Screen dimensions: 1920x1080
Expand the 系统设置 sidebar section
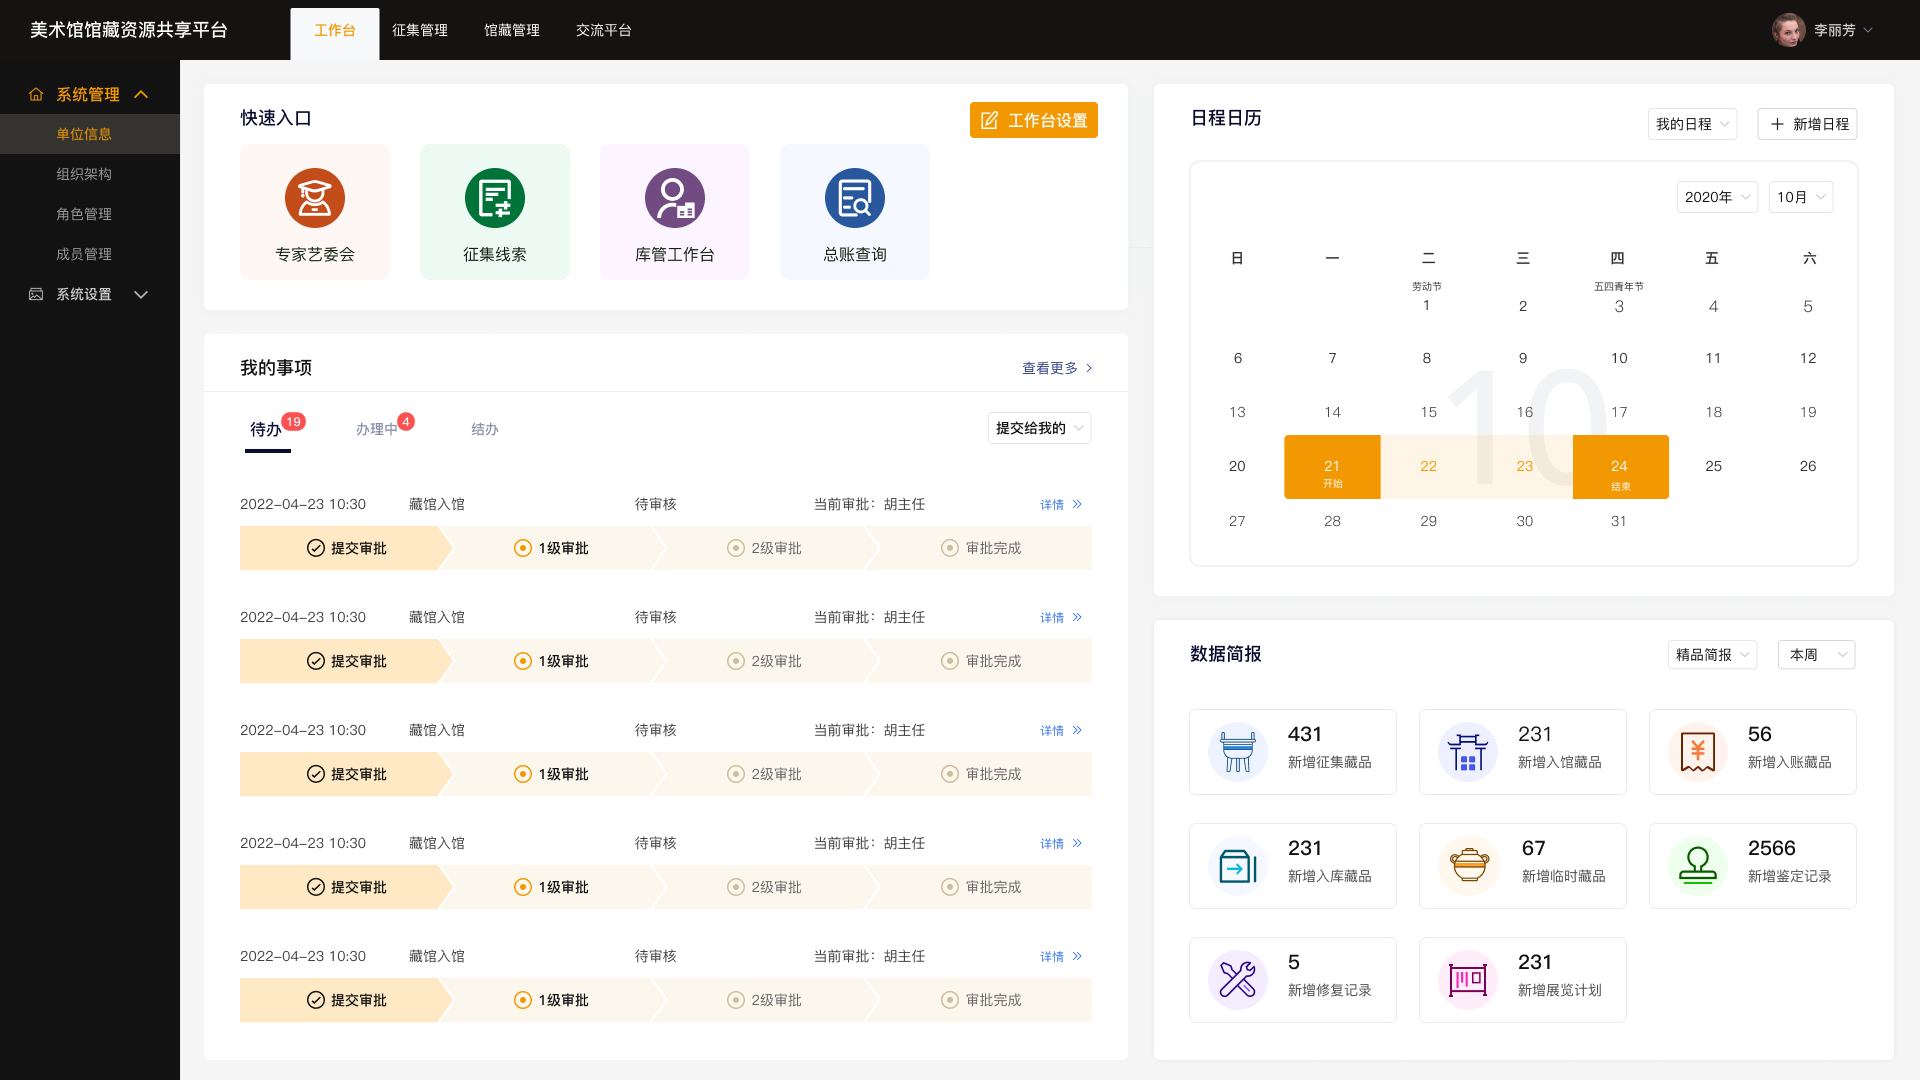141,294
